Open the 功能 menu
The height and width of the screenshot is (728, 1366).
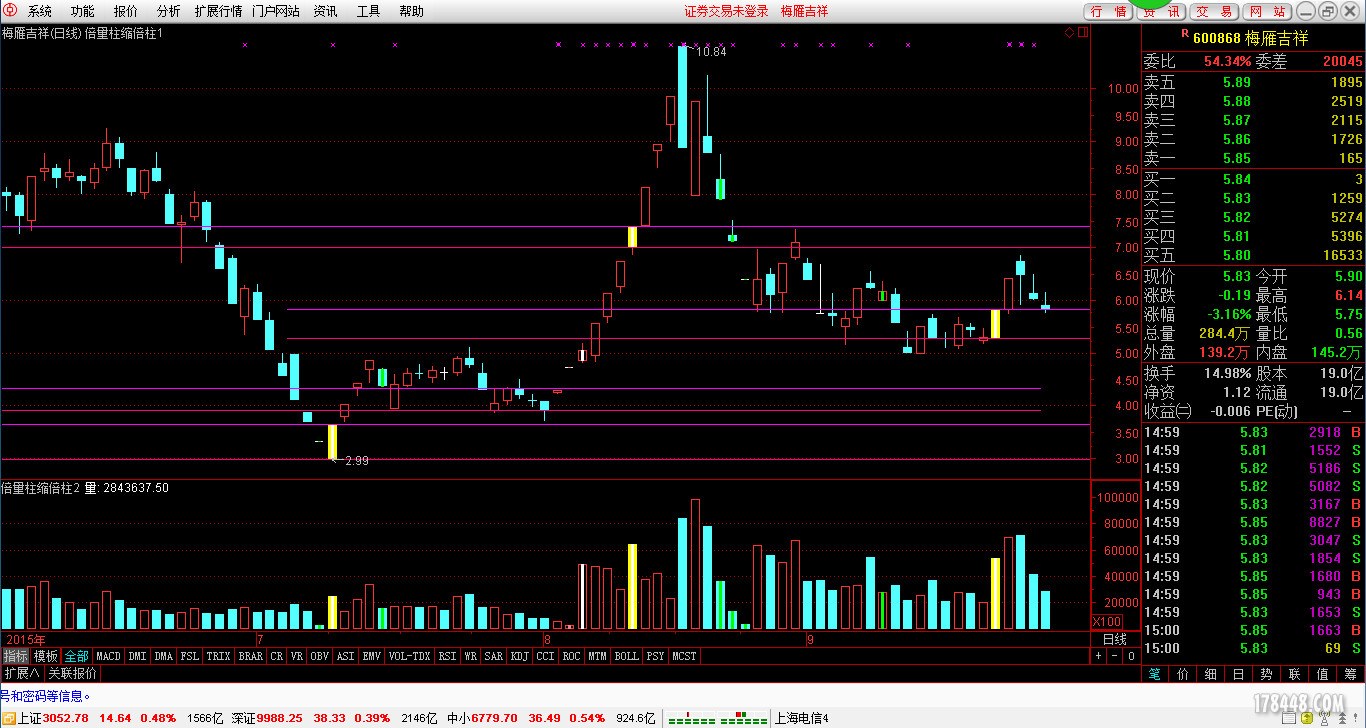[83, 11]
